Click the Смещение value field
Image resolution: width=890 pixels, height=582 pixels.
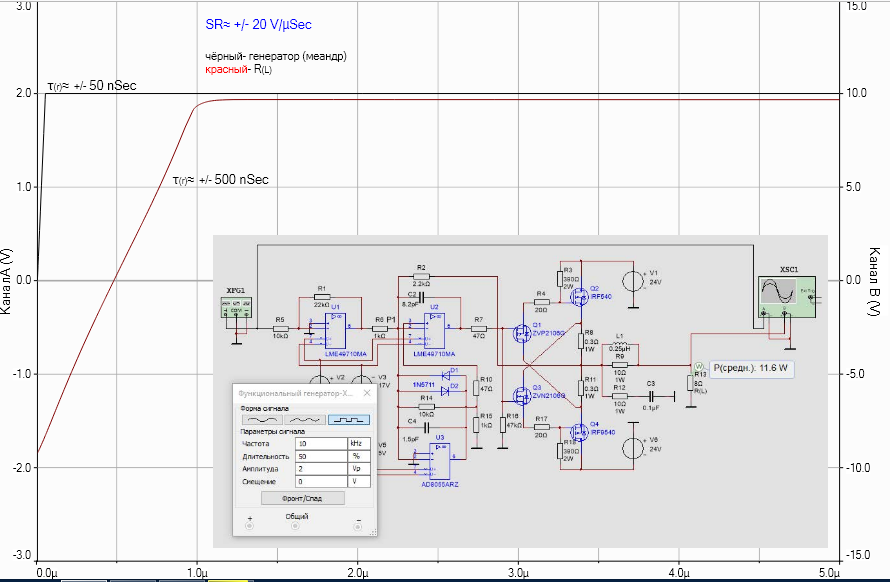pos(321,481)
